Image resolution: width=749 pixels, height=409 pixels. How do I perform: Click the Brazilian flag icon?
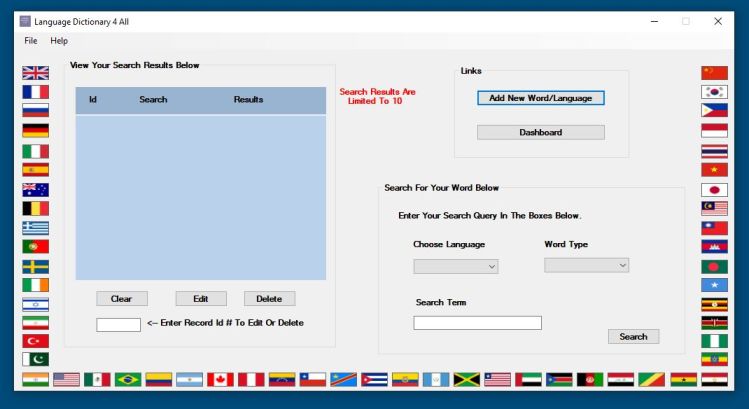[128, 380]
